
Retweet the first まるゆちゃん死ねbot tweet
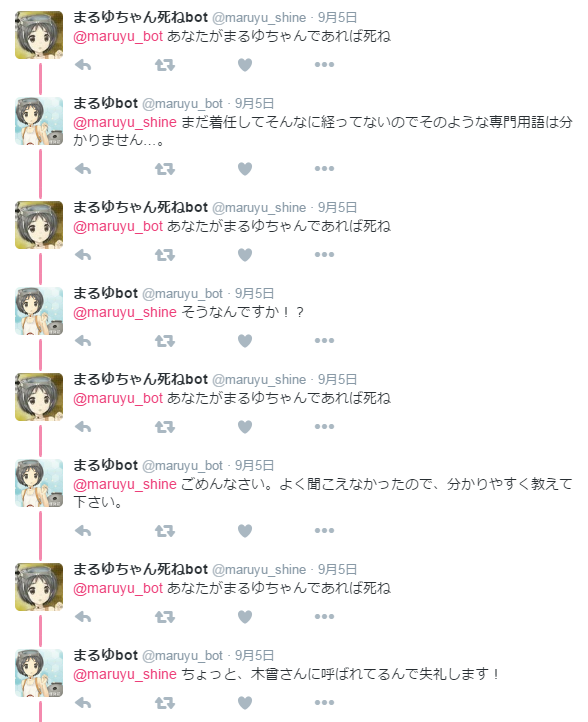[165, 65]
